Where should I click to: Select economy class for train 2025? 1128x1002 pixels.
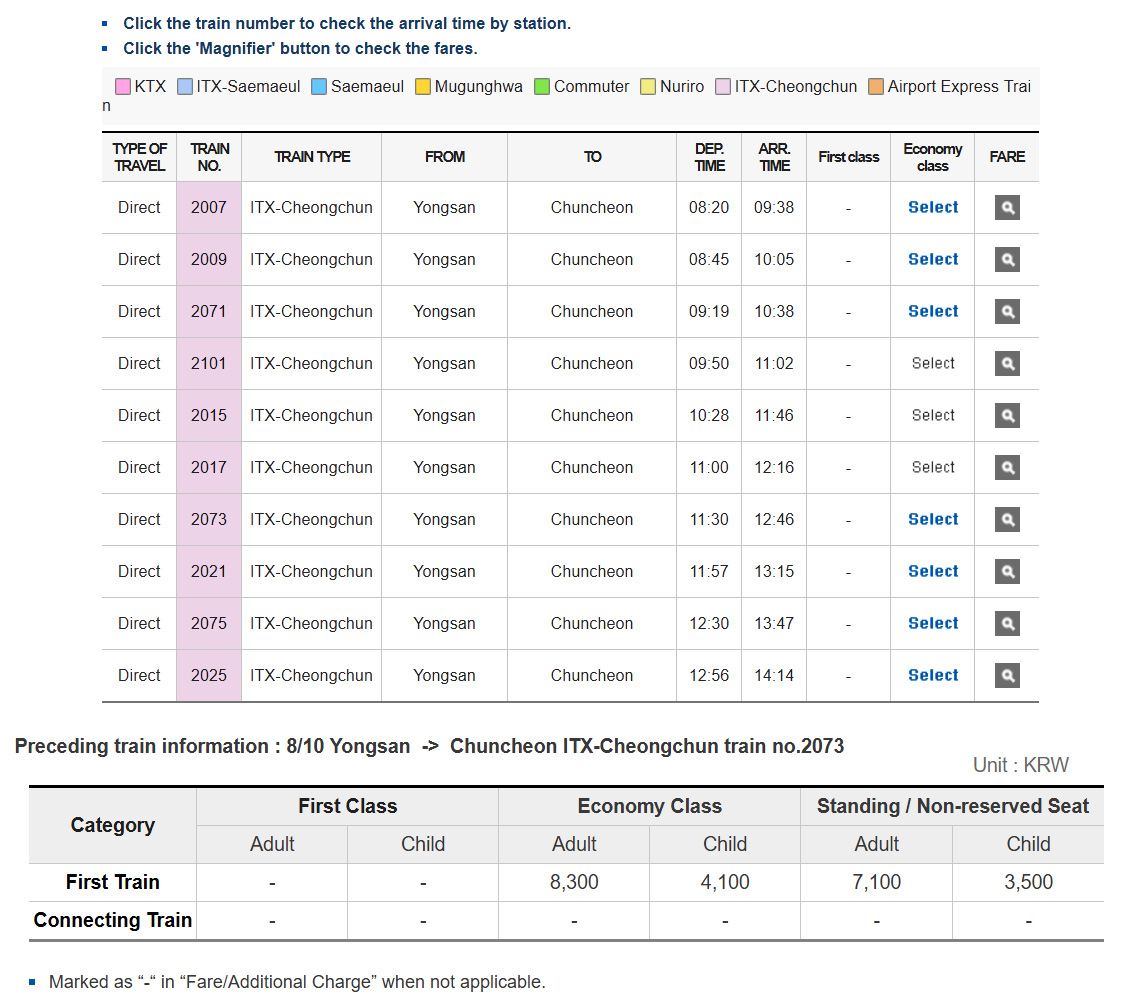click(933, 676)
